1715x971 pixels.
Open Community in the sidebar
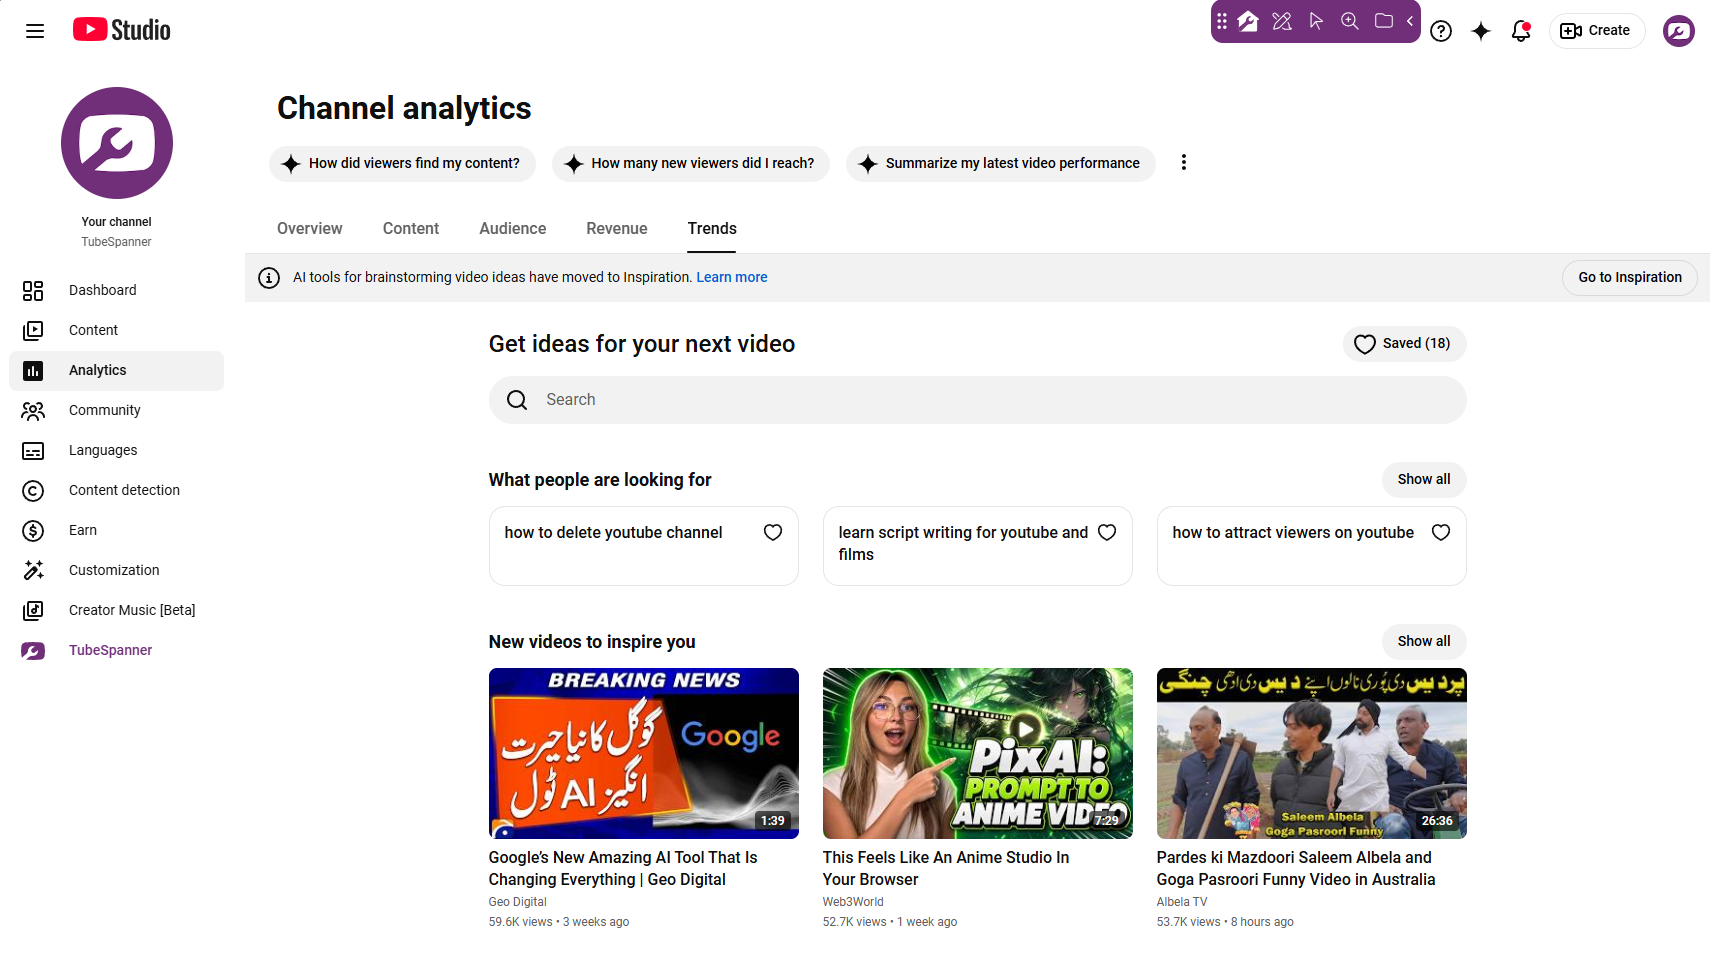[x=116, y=411]
